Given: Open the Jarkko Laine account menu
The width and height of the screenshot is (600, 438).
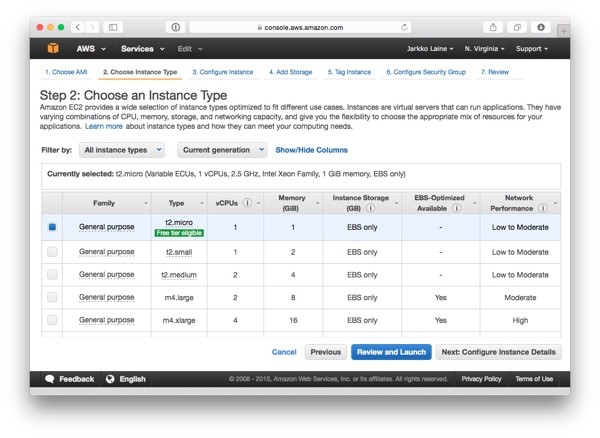Looking at the screenshot, I should (x=430, y=49).
